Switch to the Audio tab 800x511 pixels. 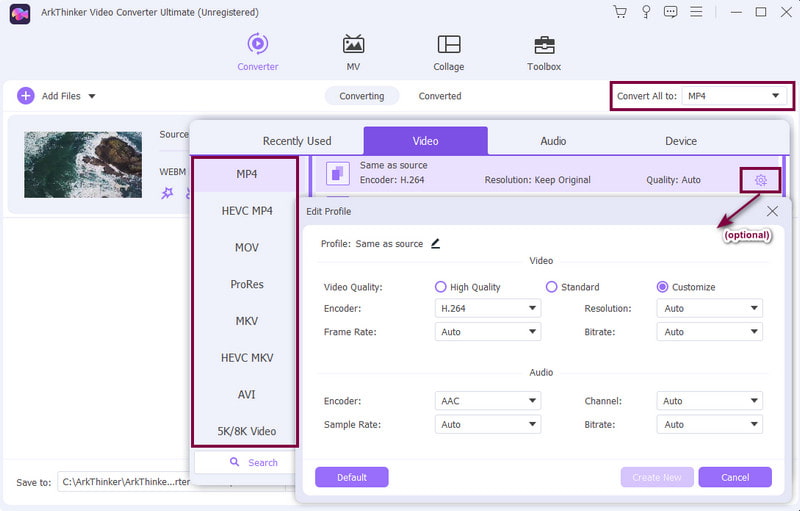coord(553,141)
